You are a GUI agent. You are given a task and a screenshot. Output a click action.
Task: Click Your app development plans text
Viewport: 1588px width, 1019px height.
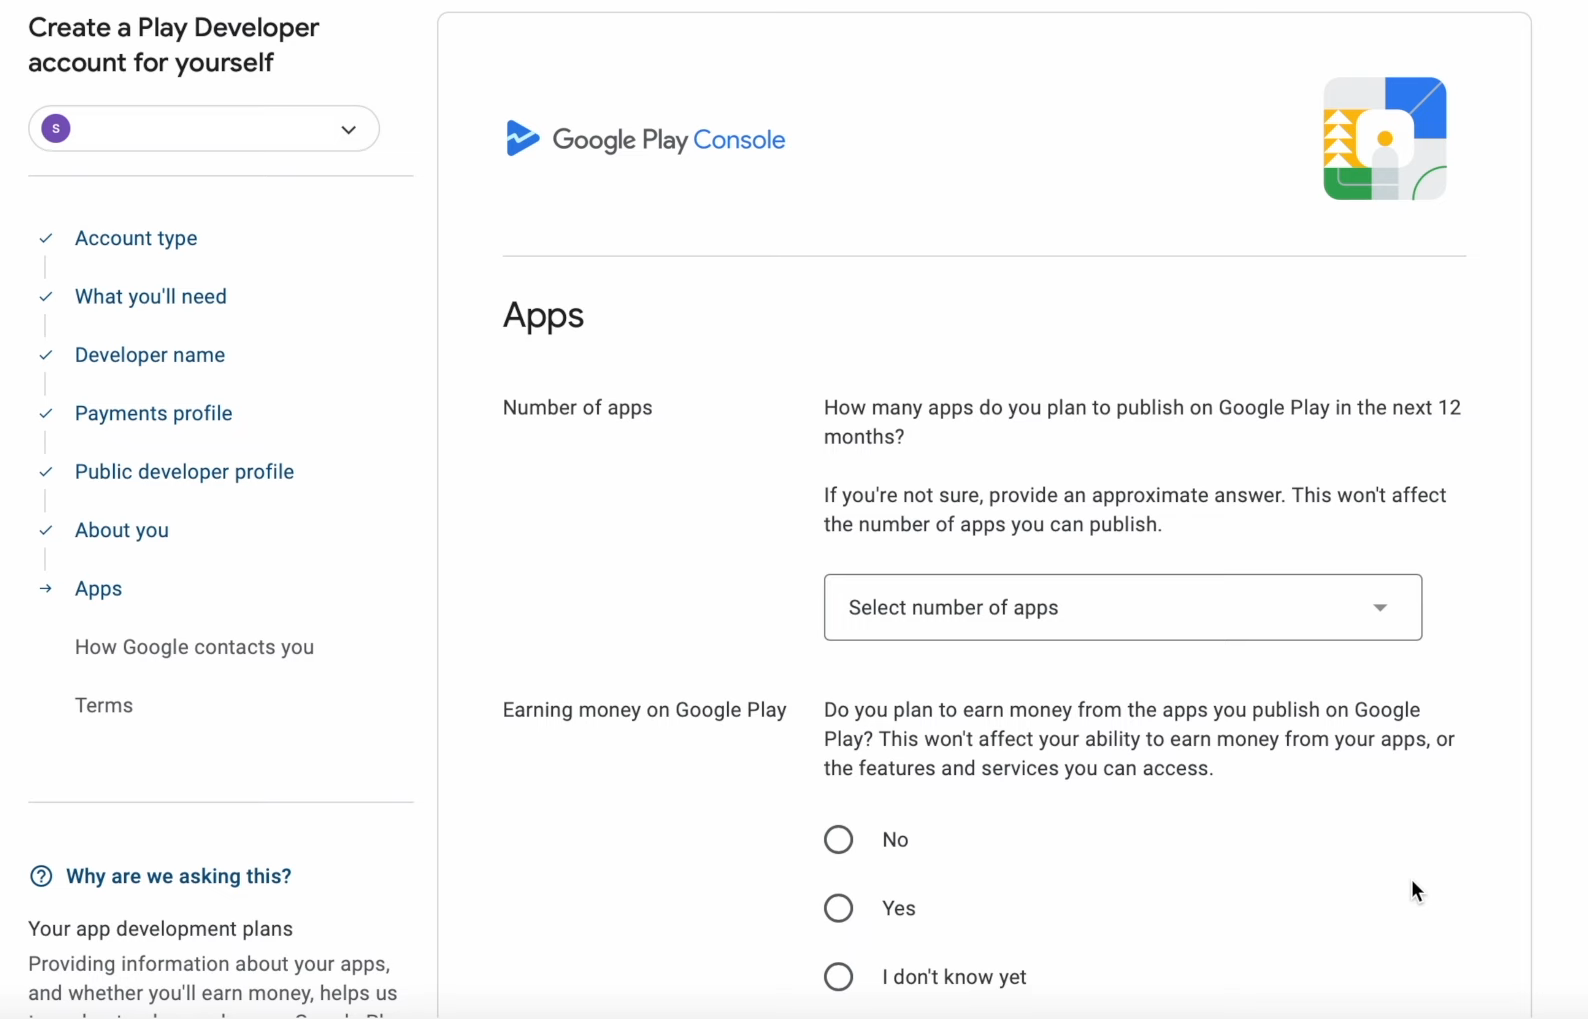[160, 929]
